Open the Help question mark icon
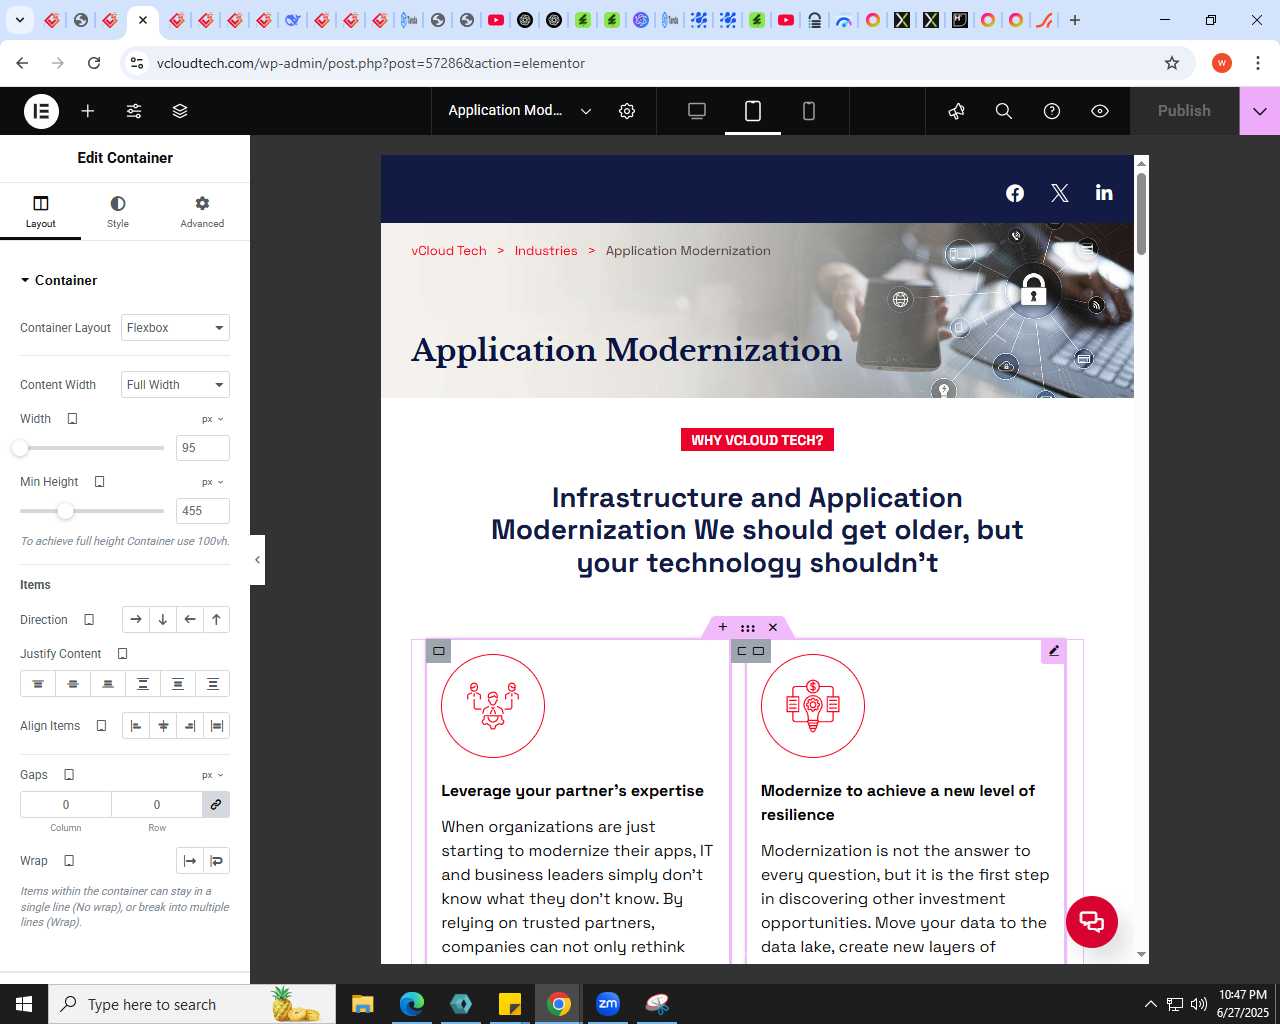 click(1052, 111)
